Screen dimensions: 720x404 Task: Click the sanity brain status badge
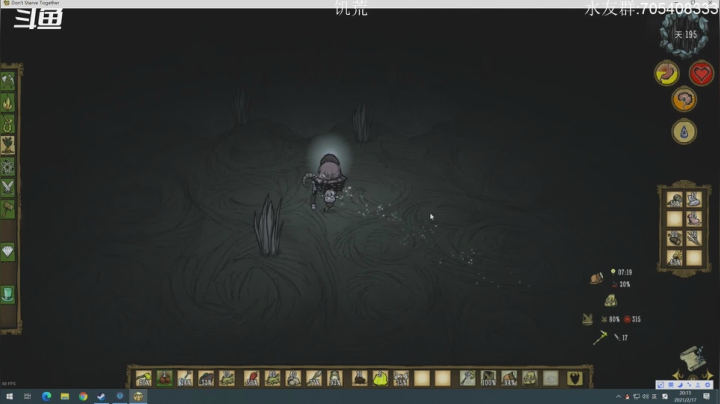tap(684, 99)
